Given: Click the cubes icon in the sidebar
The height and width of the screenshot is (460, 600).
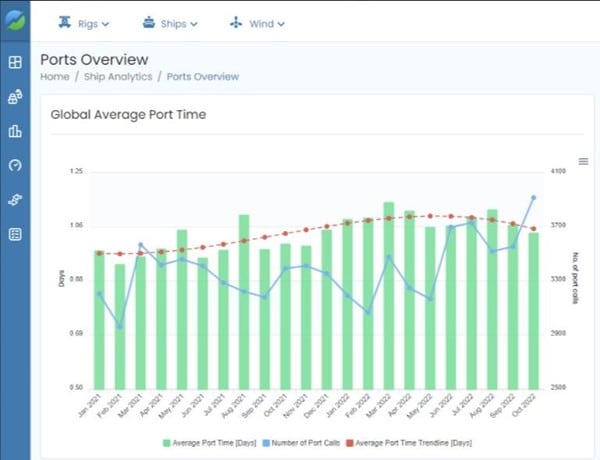Looking at the screenshot, I should tap(15, 97).
